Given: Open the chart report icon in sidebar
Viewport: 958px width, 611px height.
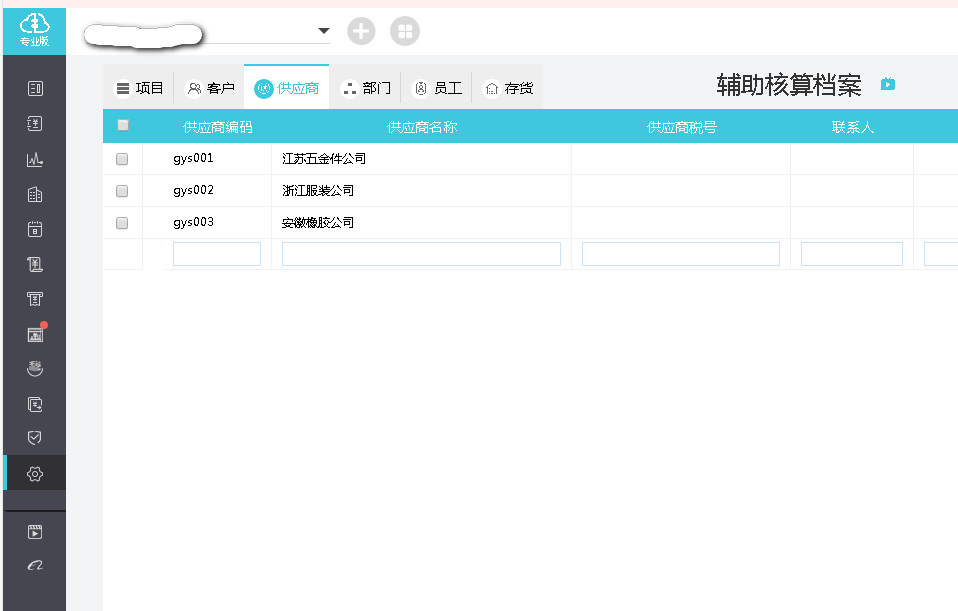Looking at the screenshot, I should click(x=35, y=159).
